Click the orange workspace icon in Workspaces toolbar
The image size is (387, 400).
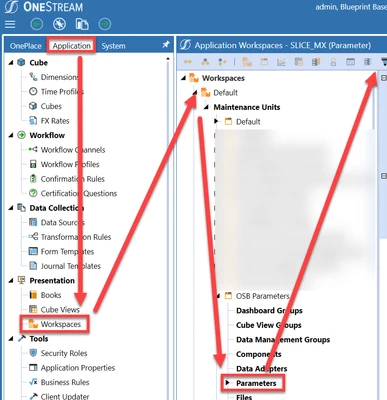247,62
